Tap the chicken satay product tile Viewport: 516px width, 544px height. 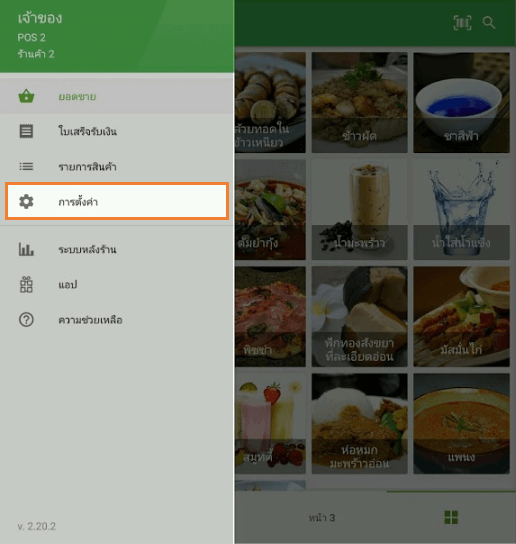point(462,316)
